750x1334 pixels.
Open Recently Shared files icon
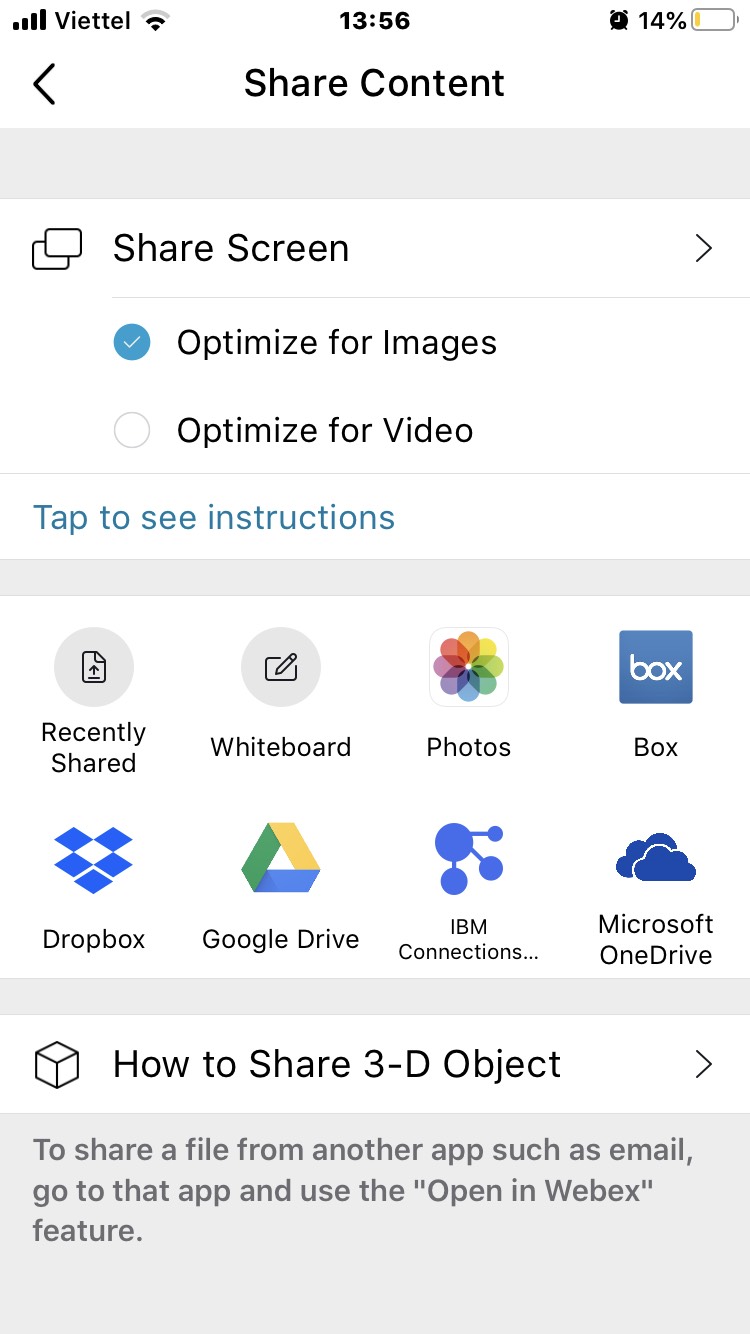pos(93,667)
